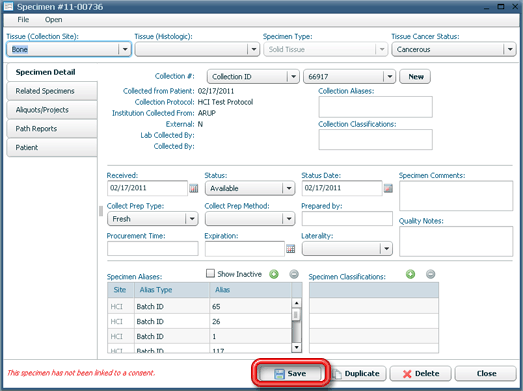
Task: Open the Expiration date calendar picker
Action: [291, 249]
